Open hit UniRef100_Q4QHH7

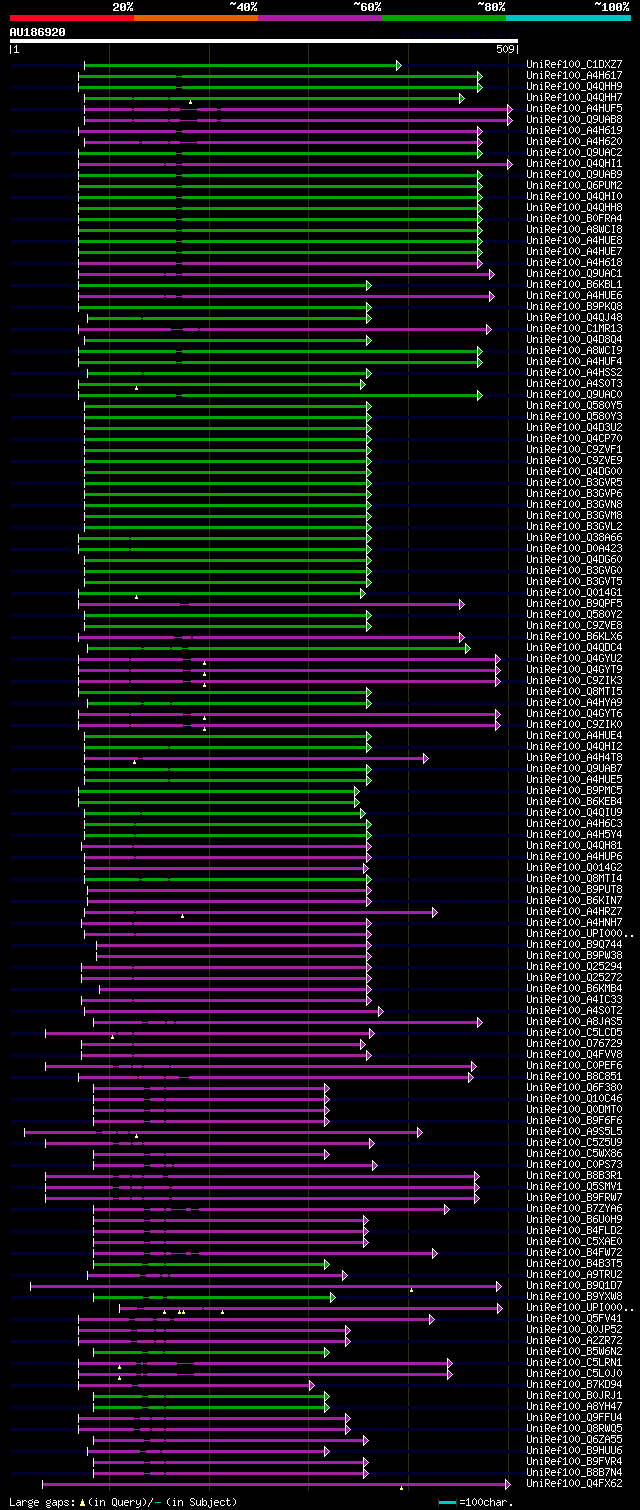[x=574, y=98]
